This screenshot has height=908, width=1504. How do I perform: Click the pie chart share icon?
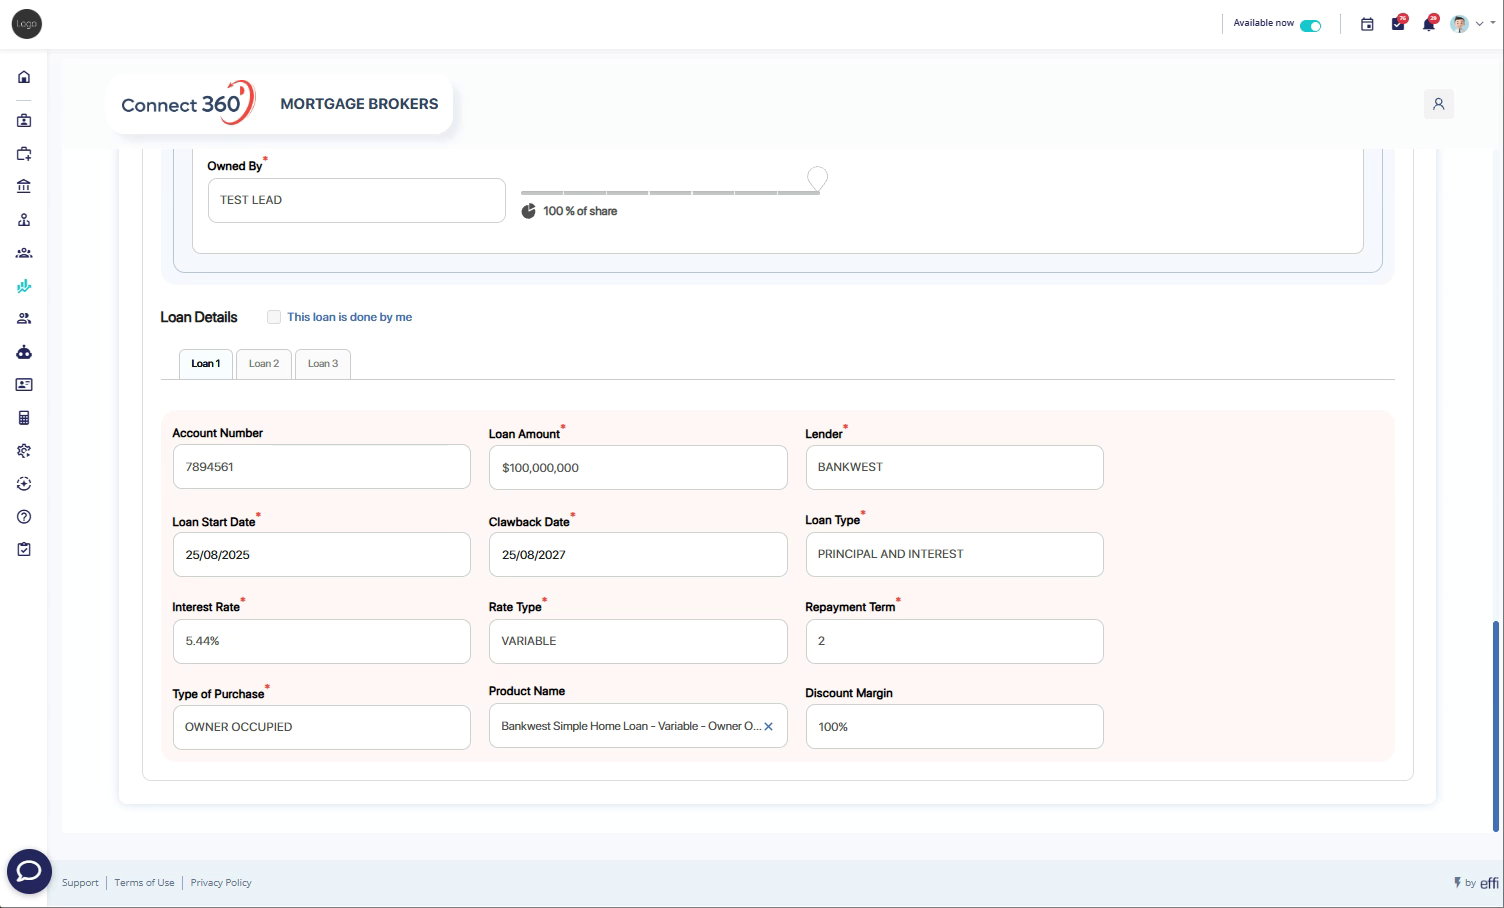click(x=528, y=211)
